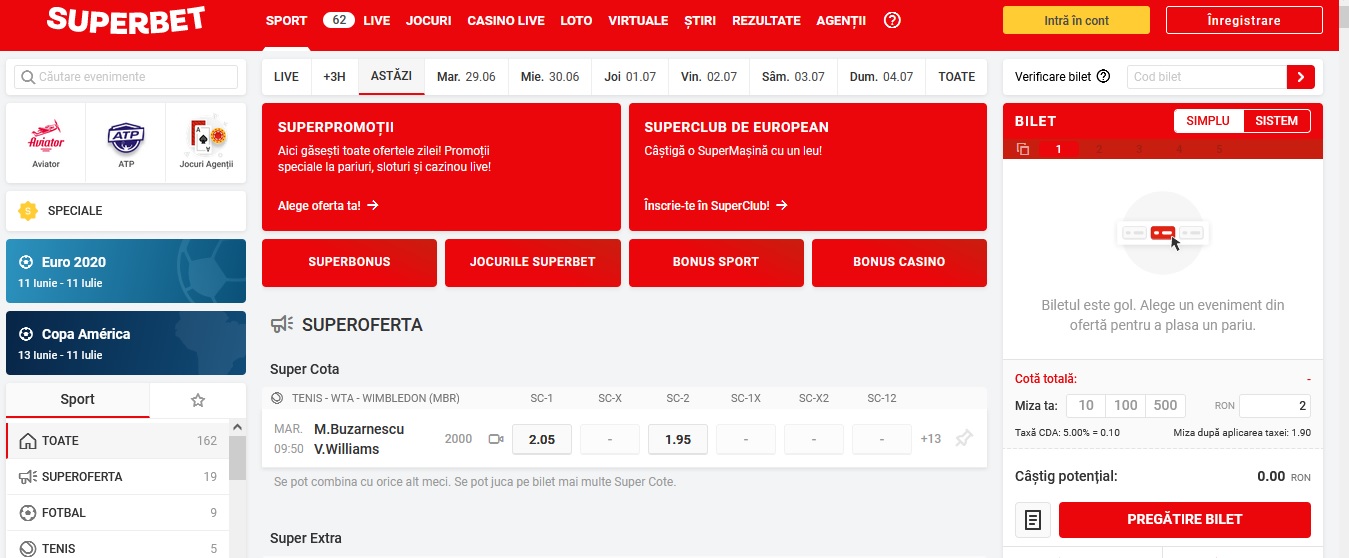This screenshot has width=1349, height=558.
Task: Switch to ticket tab 2
Action: pyautogui.click(x=1098, y=150)
